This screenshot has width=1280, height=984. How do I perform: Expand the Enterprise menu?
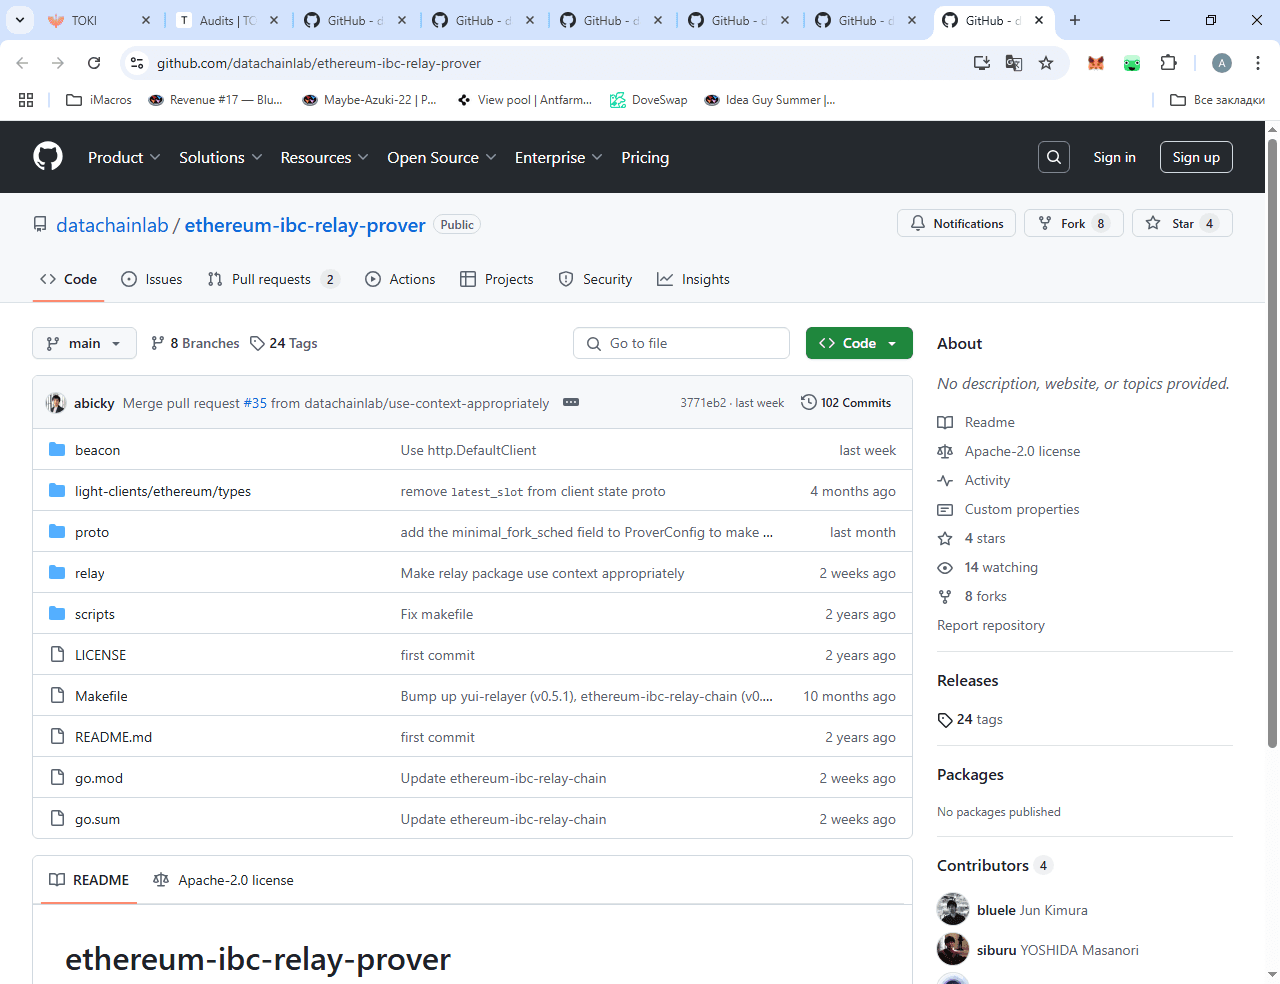(558, 157)
